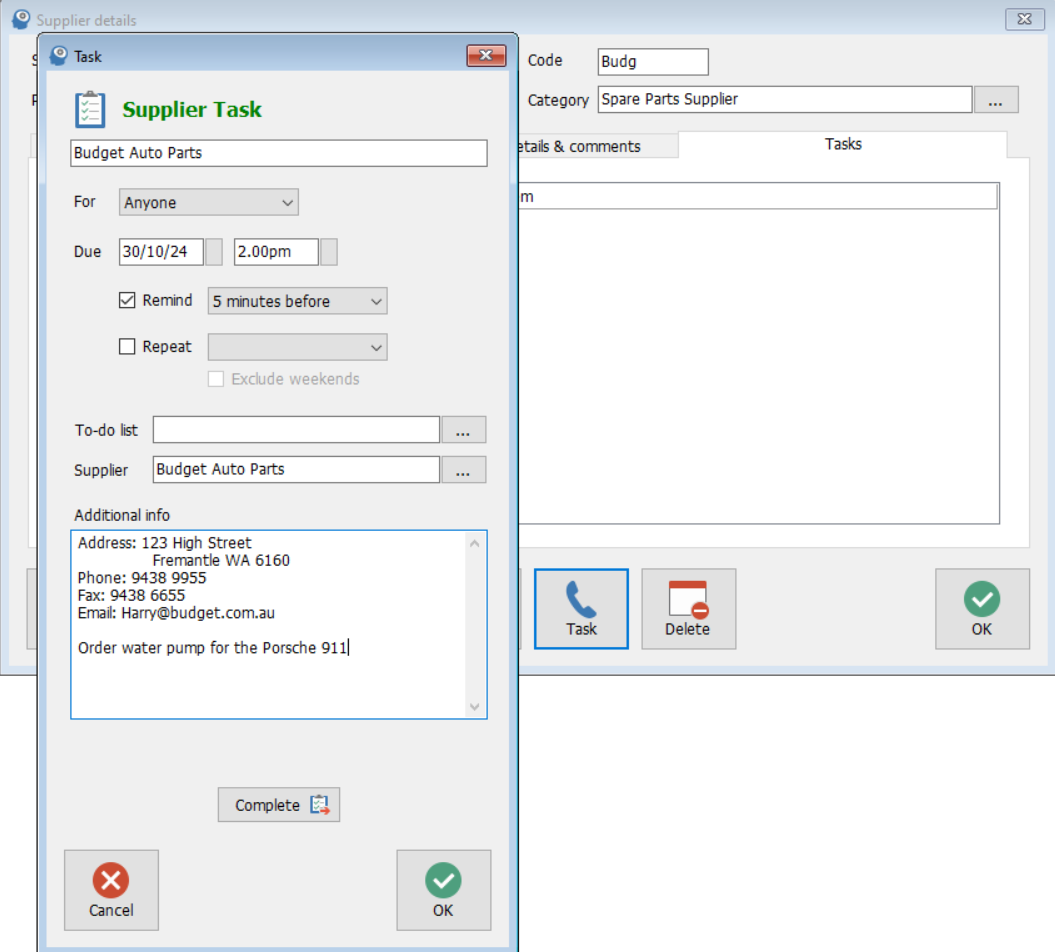
Task: Browse Category with ellipsis button
Action: [995, 100]
